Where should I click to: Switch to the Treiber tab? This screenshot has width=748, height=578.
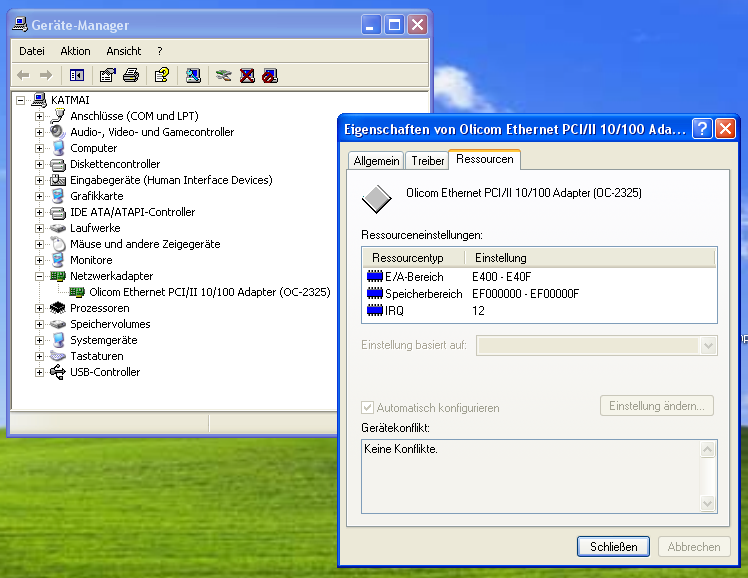(427, 161)
